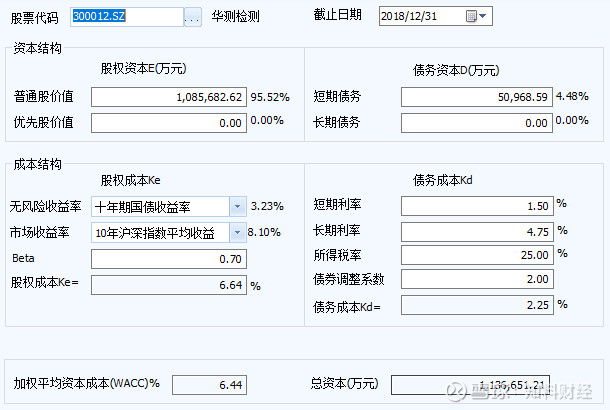Click the 股权资本E(万元) heading

(x=144, y=68)
